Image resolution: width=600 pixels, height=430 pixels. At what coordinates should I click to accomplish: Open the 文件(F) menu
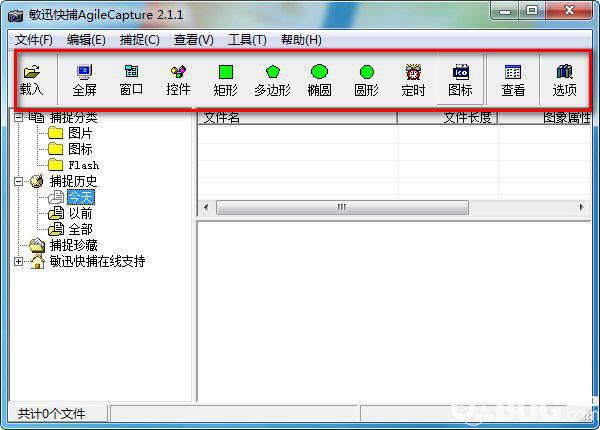(34, 40)
